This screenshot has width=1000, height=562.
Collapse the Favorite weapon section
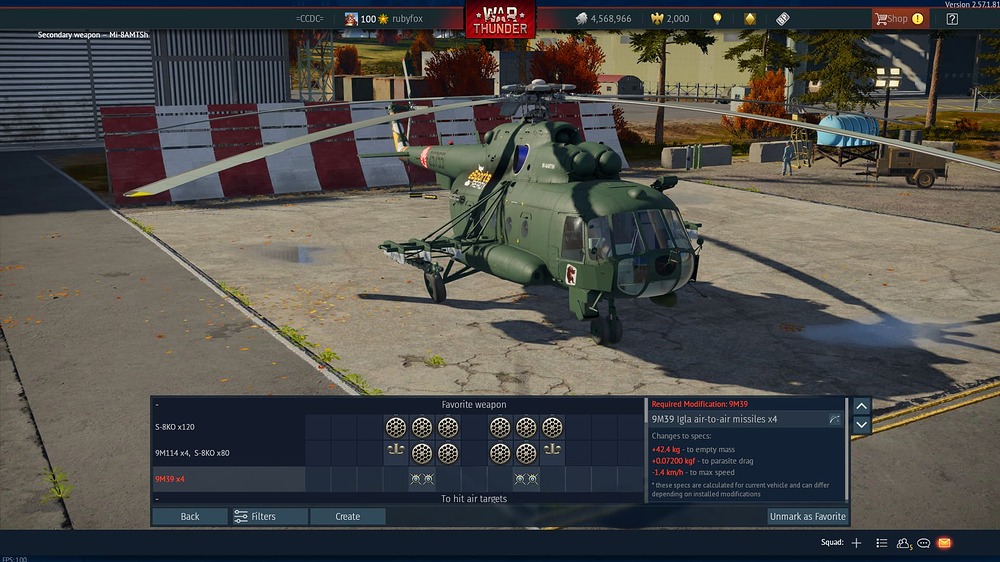[x=157, y=404]
